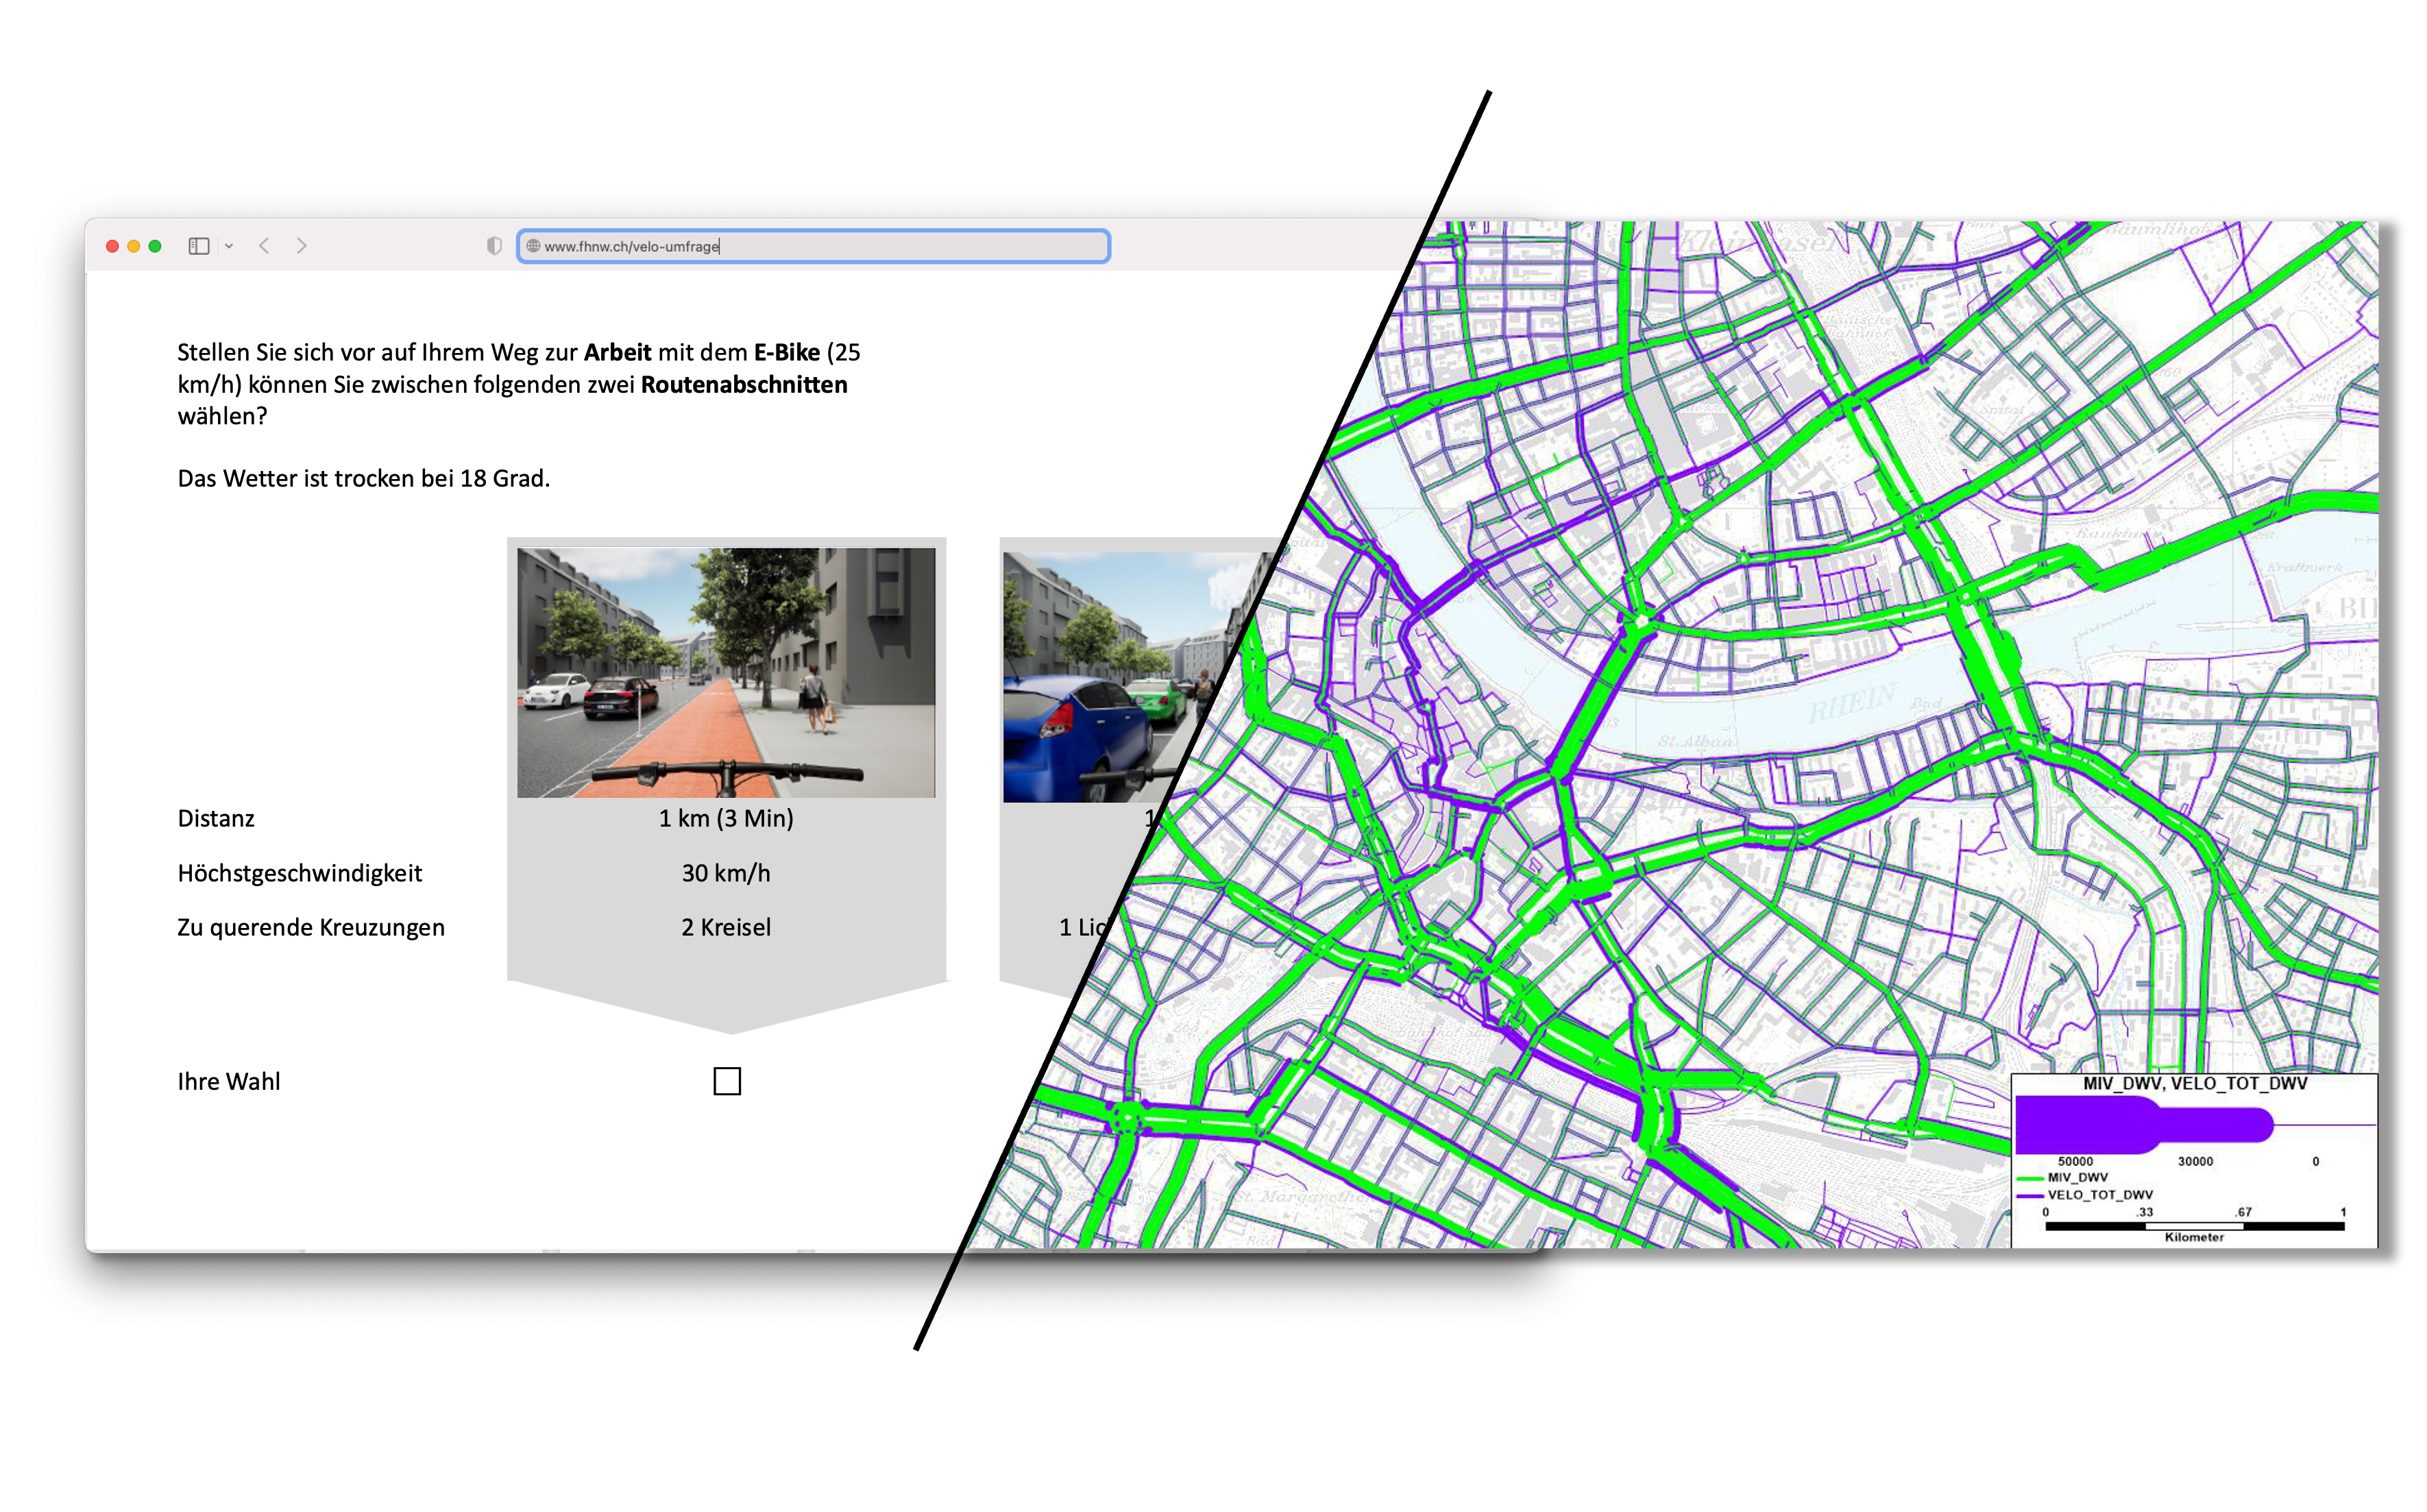Click the yellow minimize window button
Image resolution: width=2427 pixels, height=1512 pixels.
tap(134, 246)
